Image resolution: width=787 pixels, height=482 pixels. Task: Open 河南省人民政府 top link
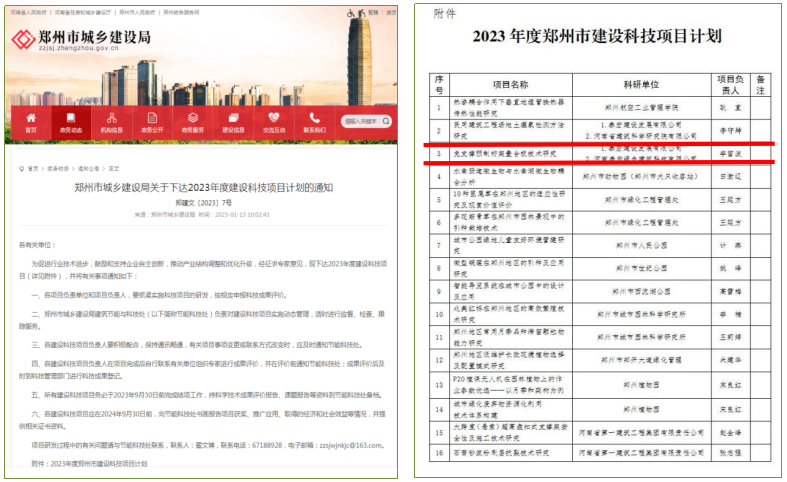(x=24, y=12)
